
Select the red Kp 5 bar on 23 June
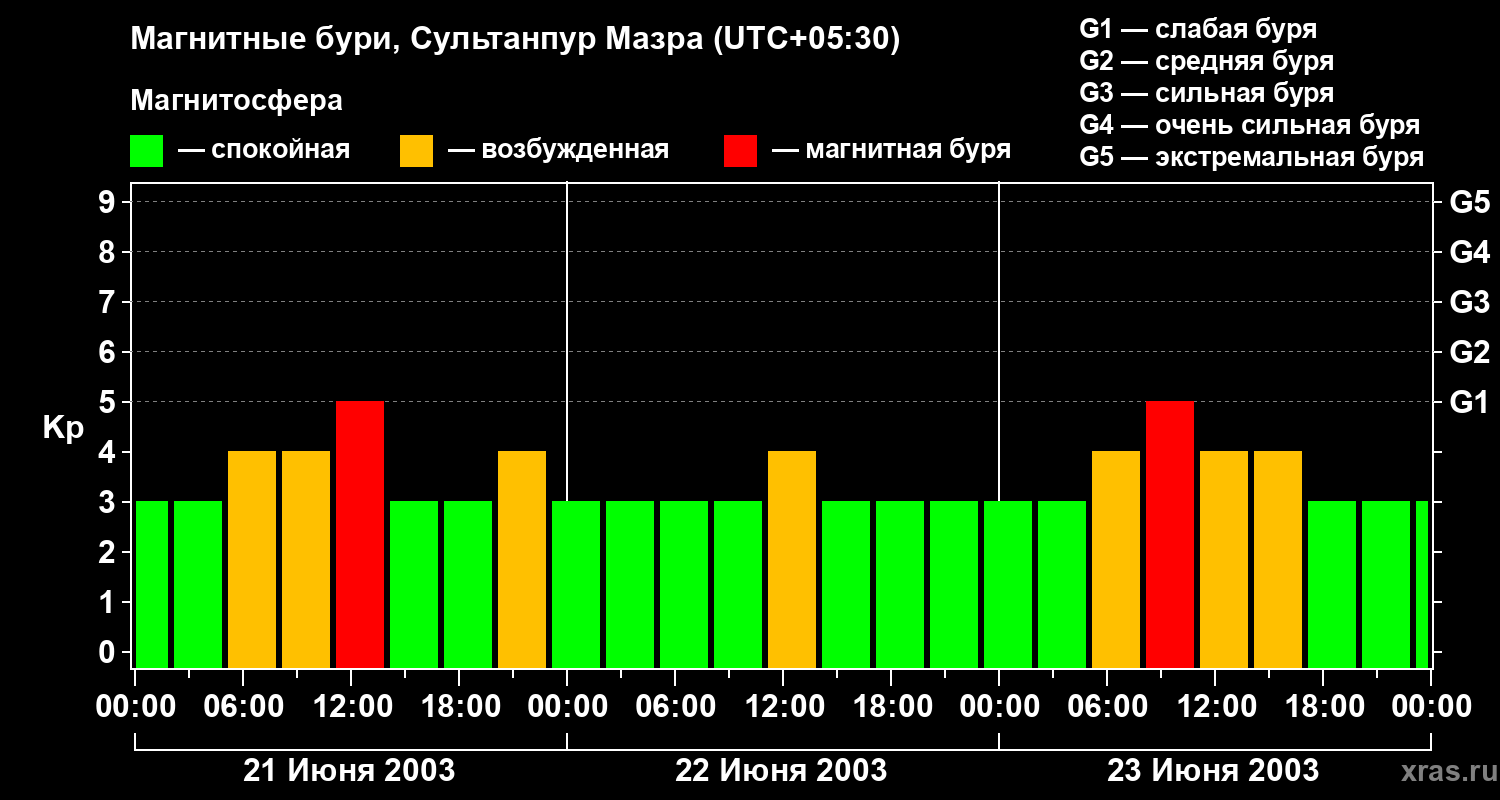(x=1170, y=535)
